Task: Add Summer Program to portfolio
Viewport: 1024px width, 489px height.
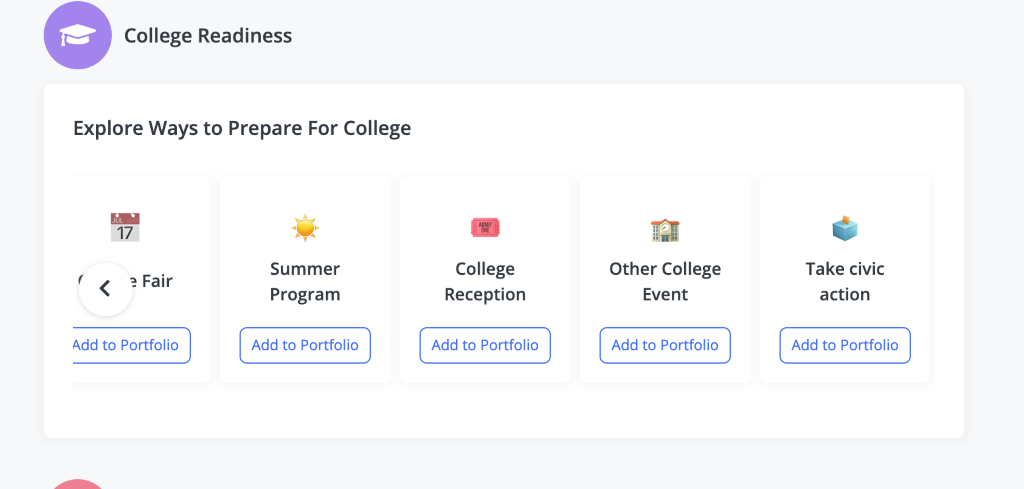Action: [x=305, y=345]
